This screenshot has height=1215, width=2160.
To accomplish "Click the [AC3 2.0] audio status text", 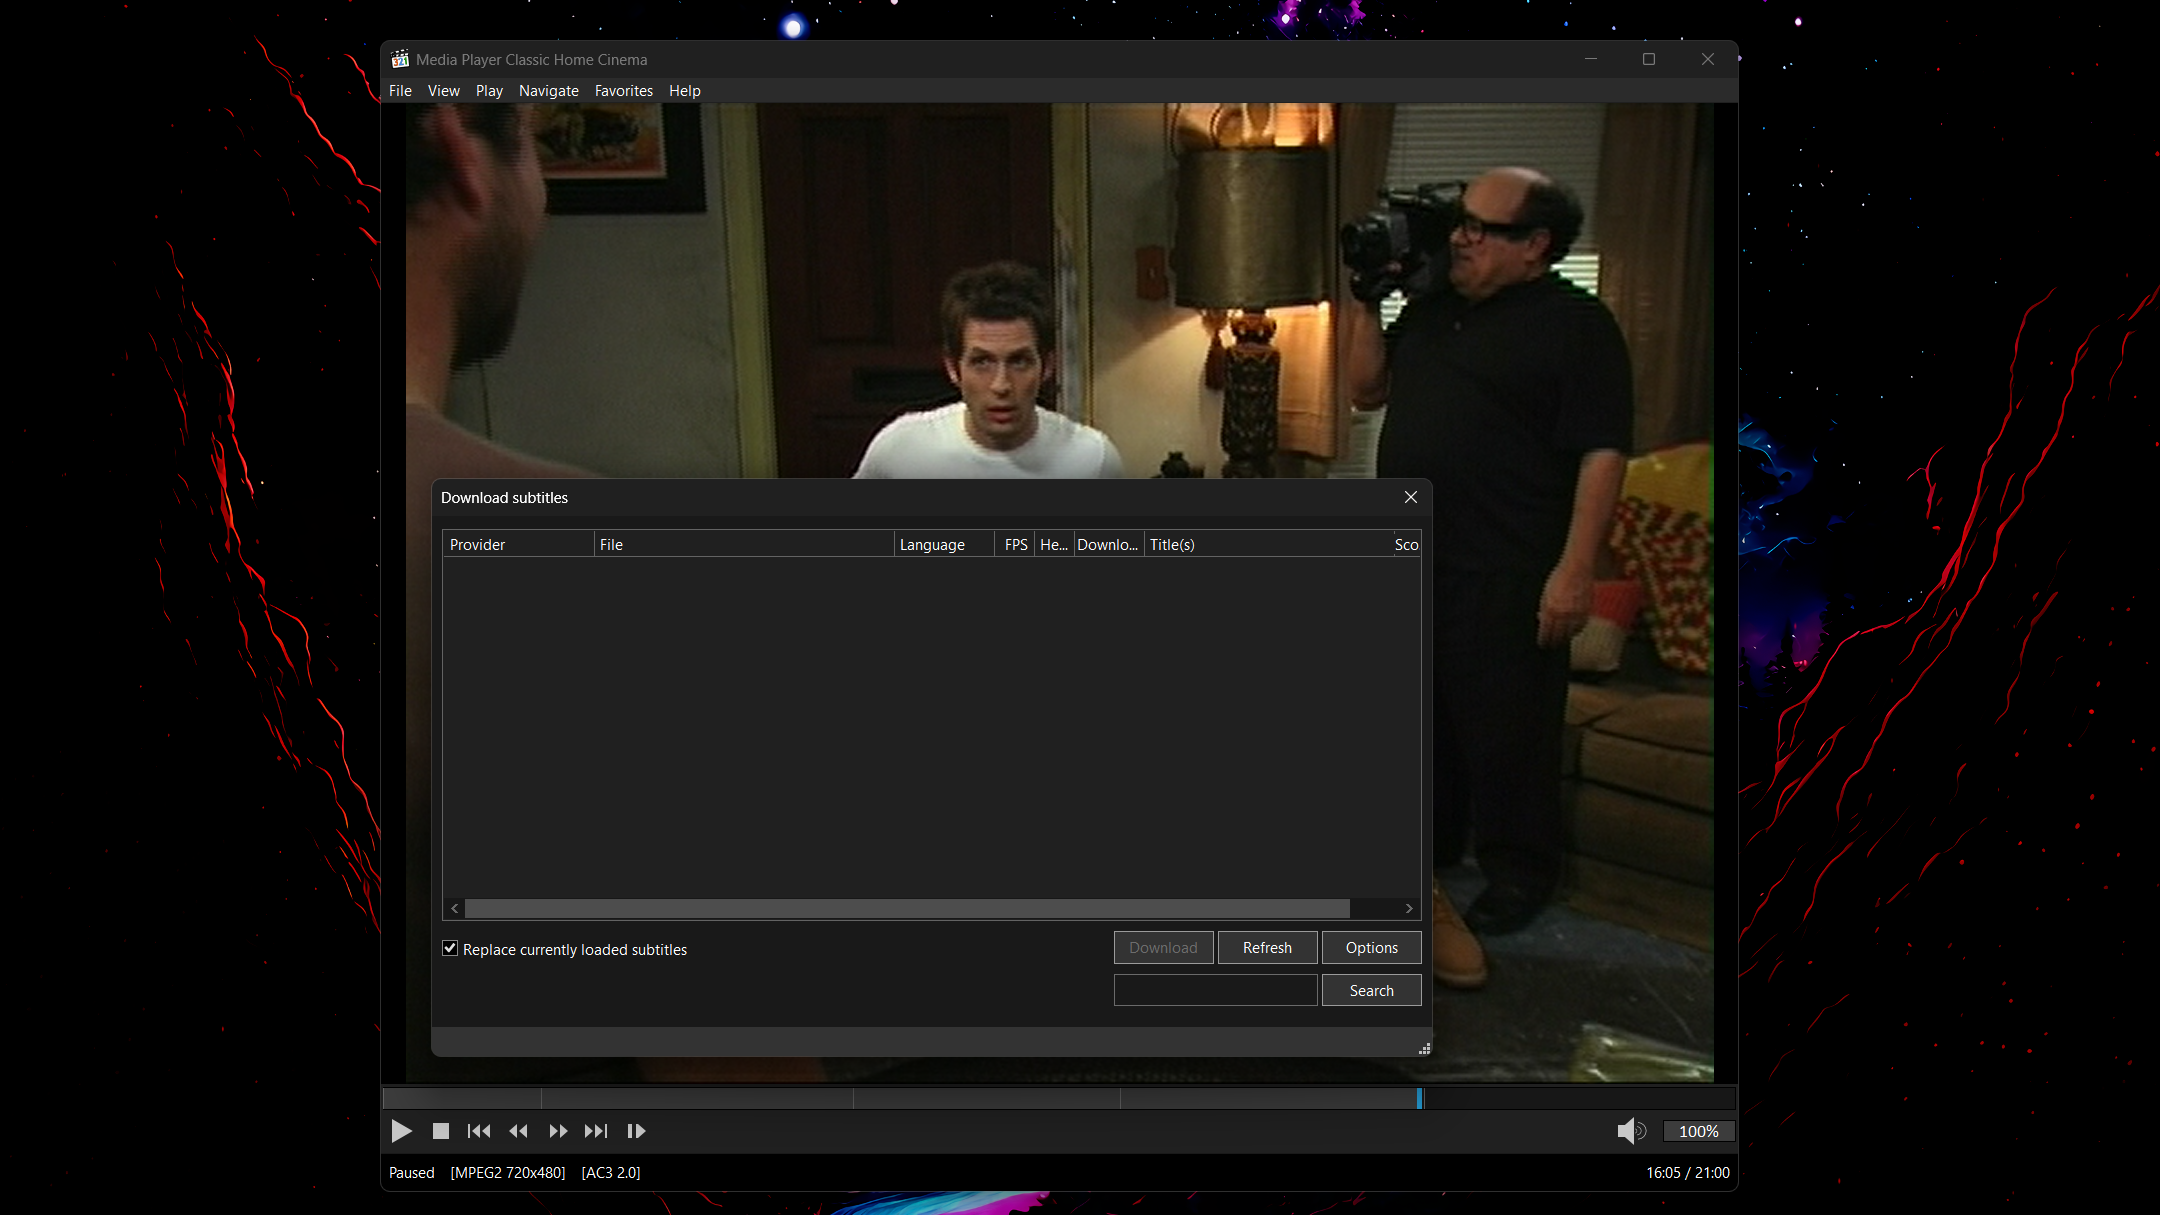I will (x=611, y=1172).
